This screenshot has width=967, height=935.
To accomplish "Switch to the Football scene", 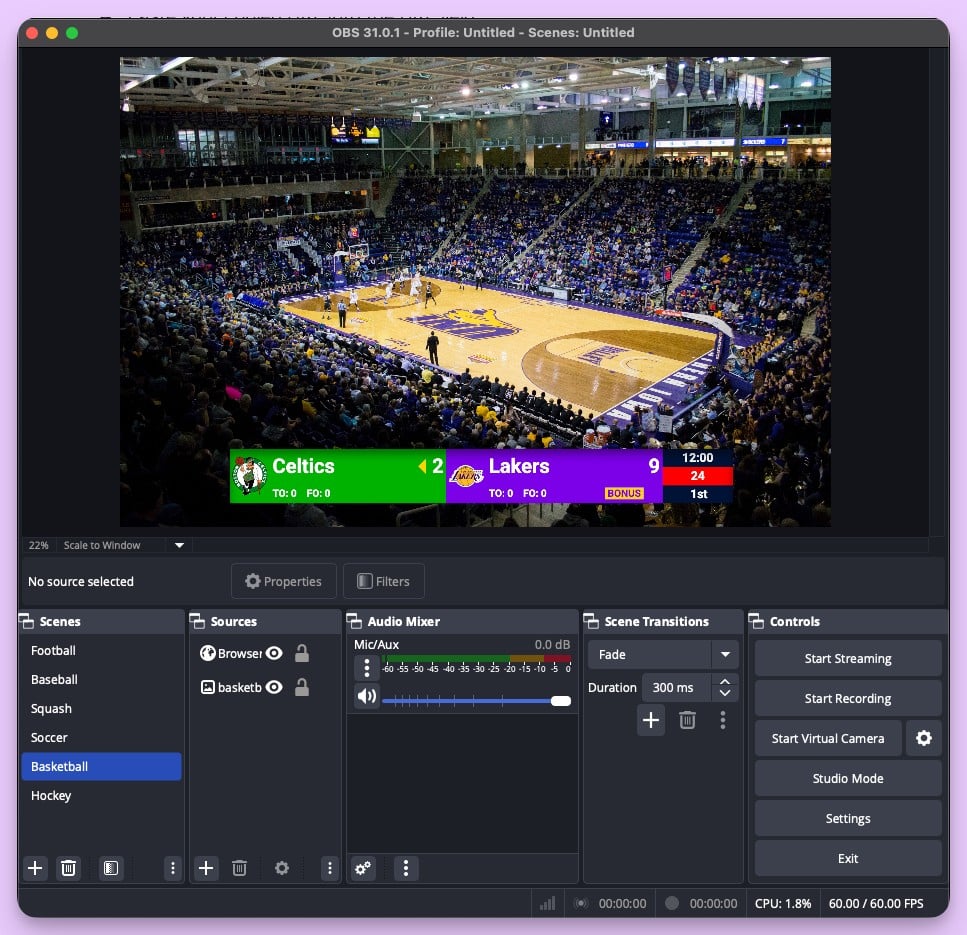I will pos(53,650).
